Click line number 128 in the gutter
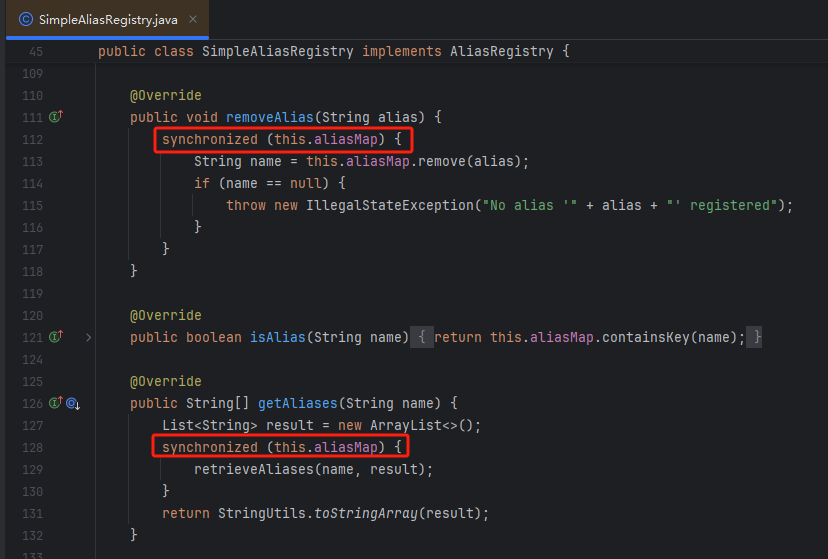This screenshot has width=828, height=559. point(32,448)
